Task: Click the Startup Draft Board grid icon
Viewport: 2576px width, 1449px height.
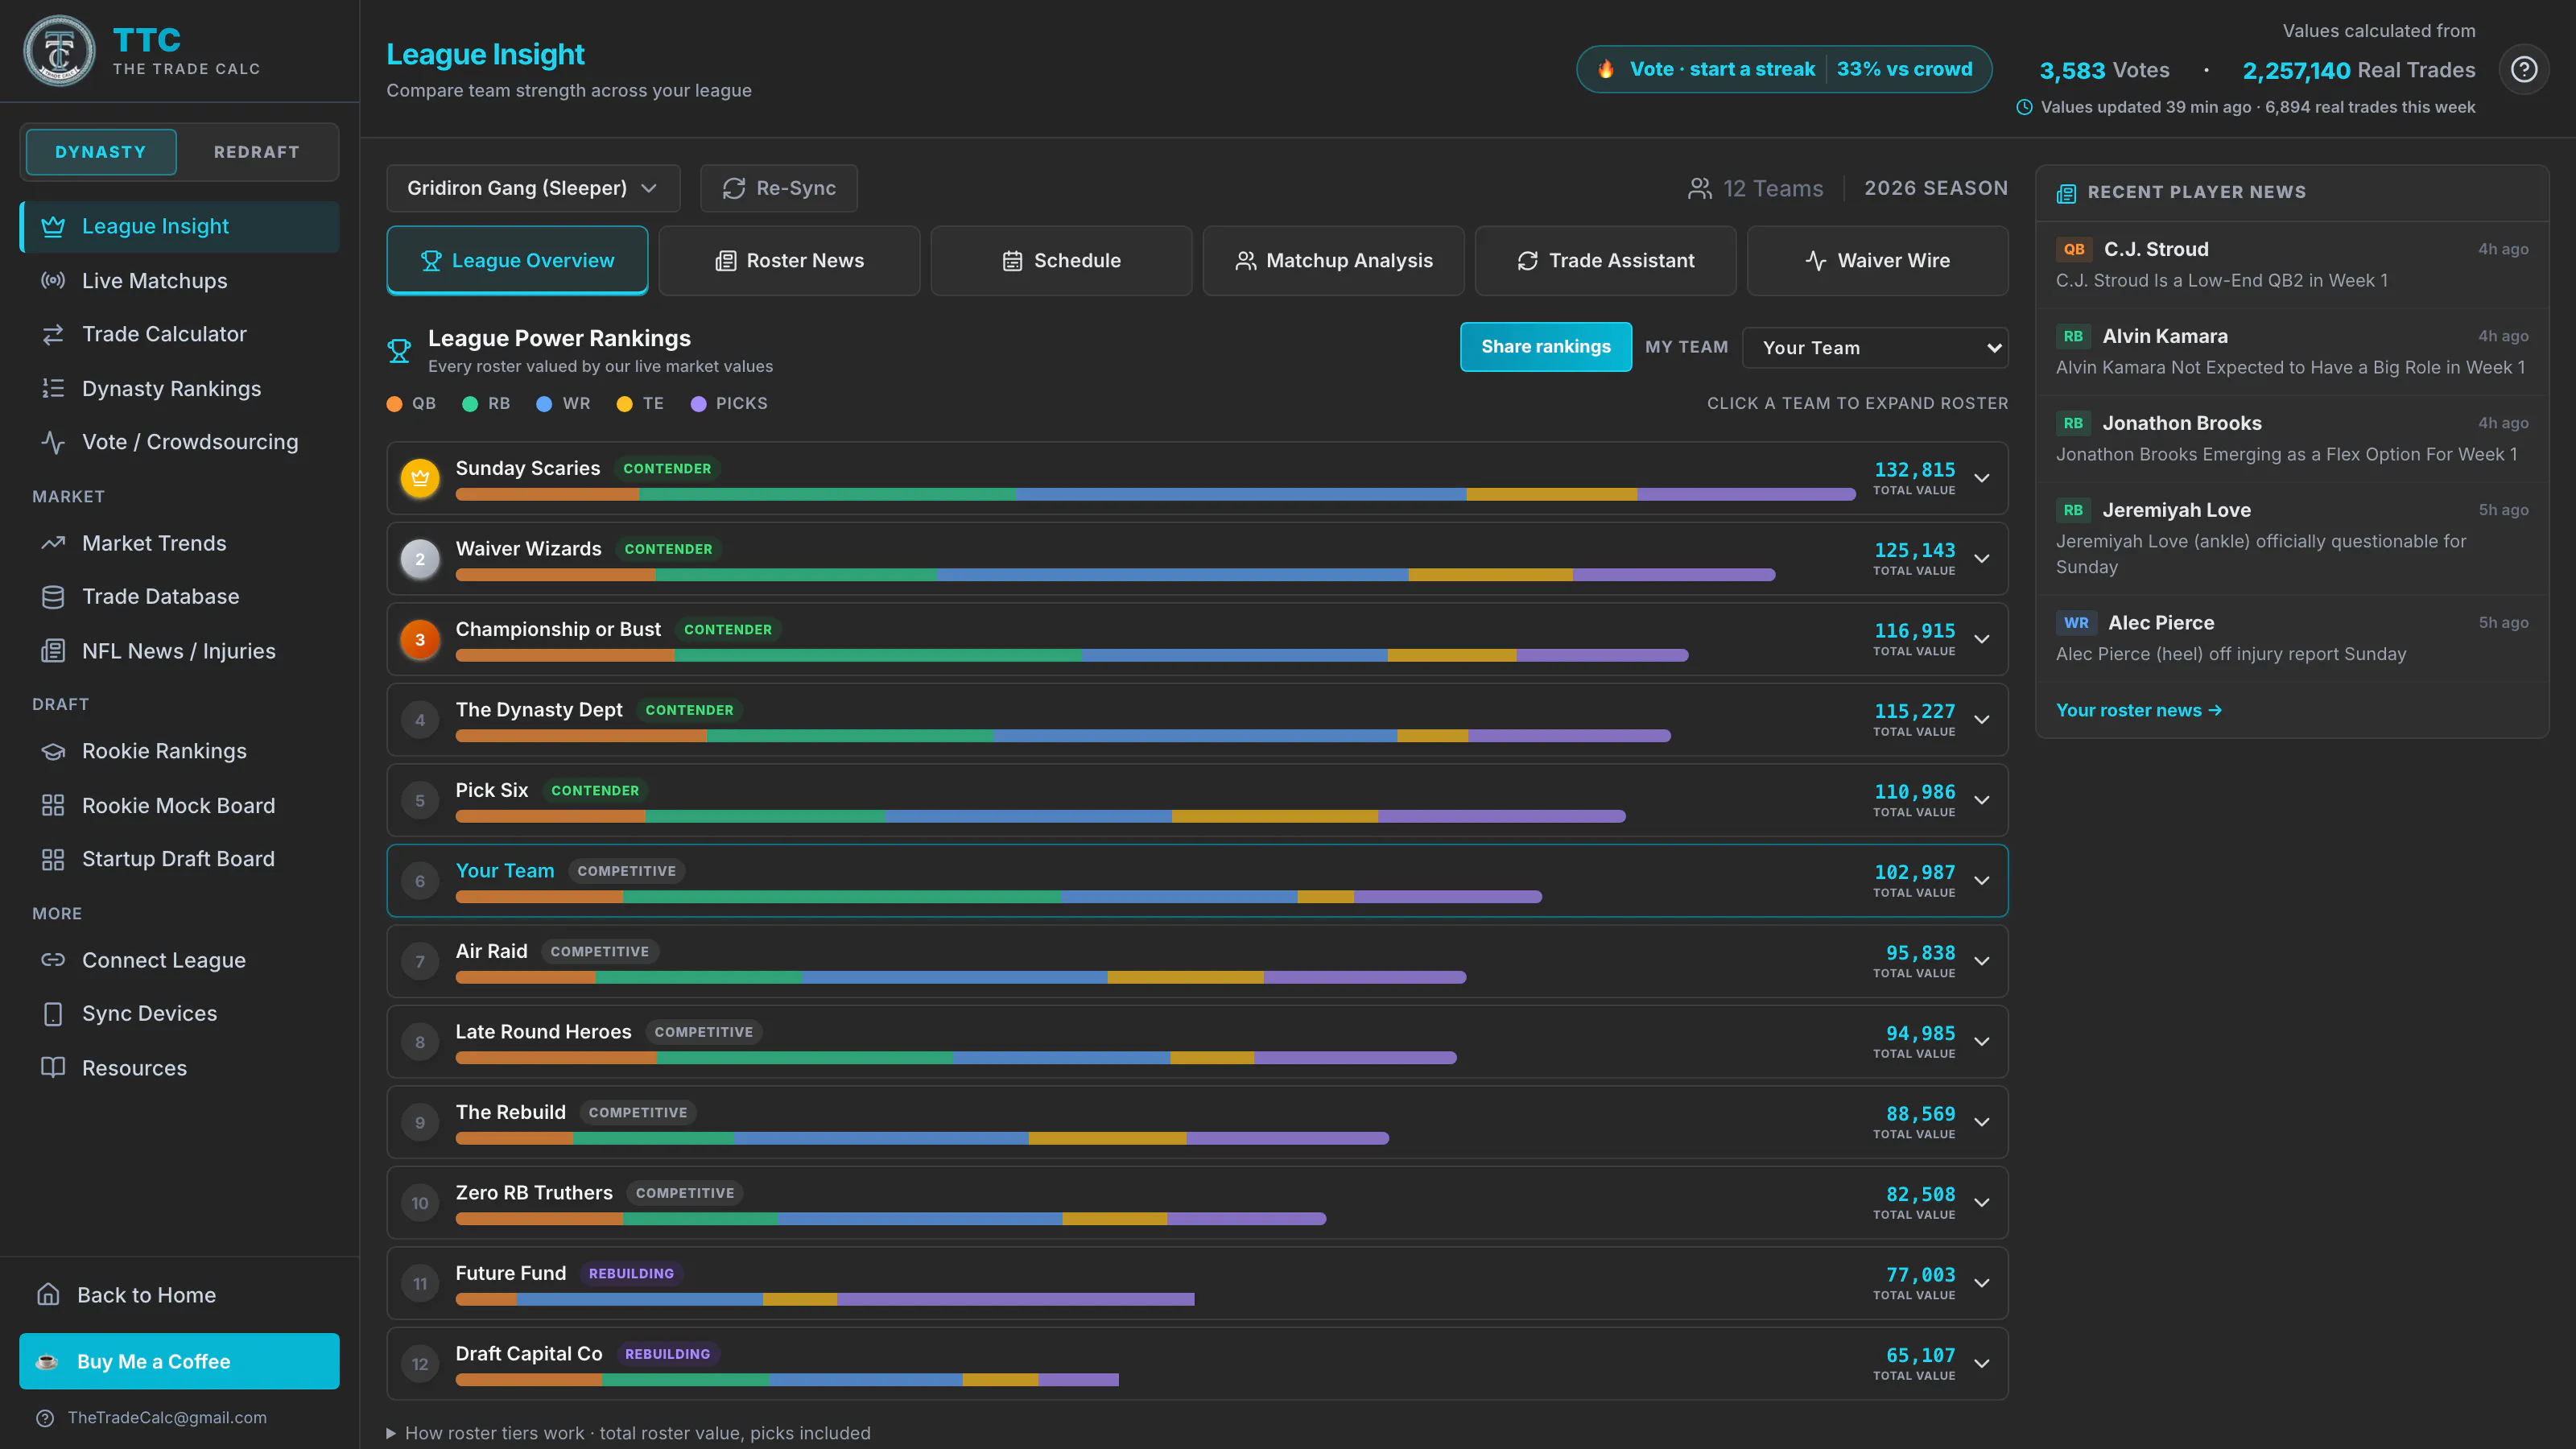Action: (53, 859)
